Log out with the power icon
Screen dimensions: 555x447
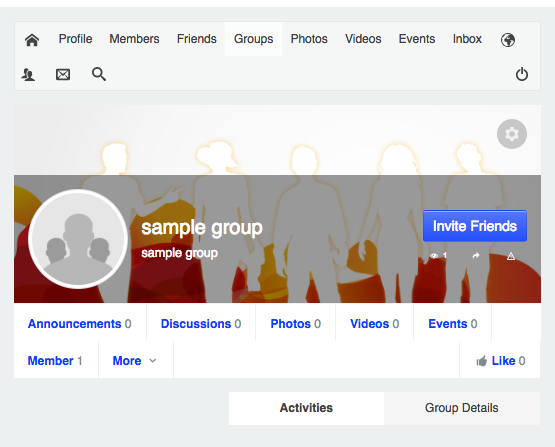pyautogui.click(x=522, y=74)
